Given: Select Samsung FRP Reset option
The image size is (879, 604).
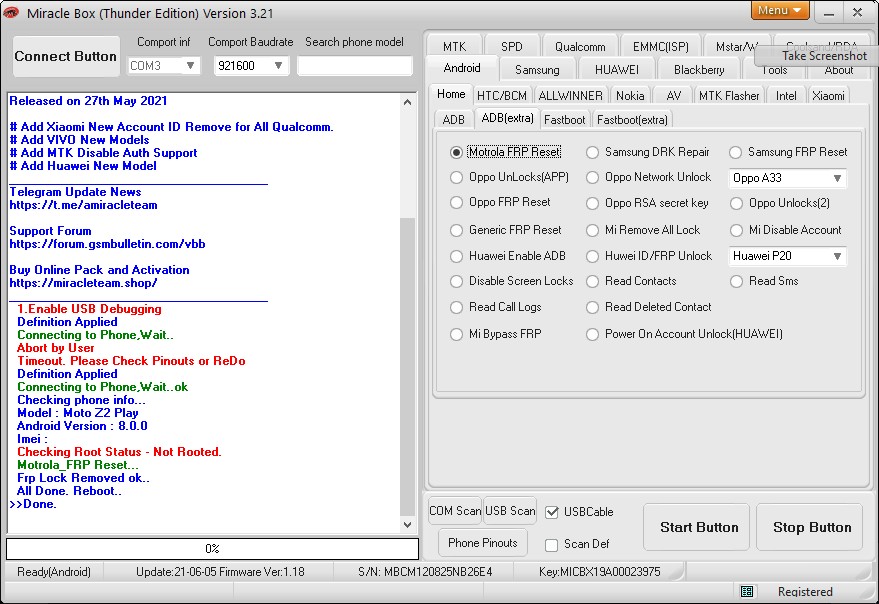Looking at the screenshot, I should click(735, 152).
